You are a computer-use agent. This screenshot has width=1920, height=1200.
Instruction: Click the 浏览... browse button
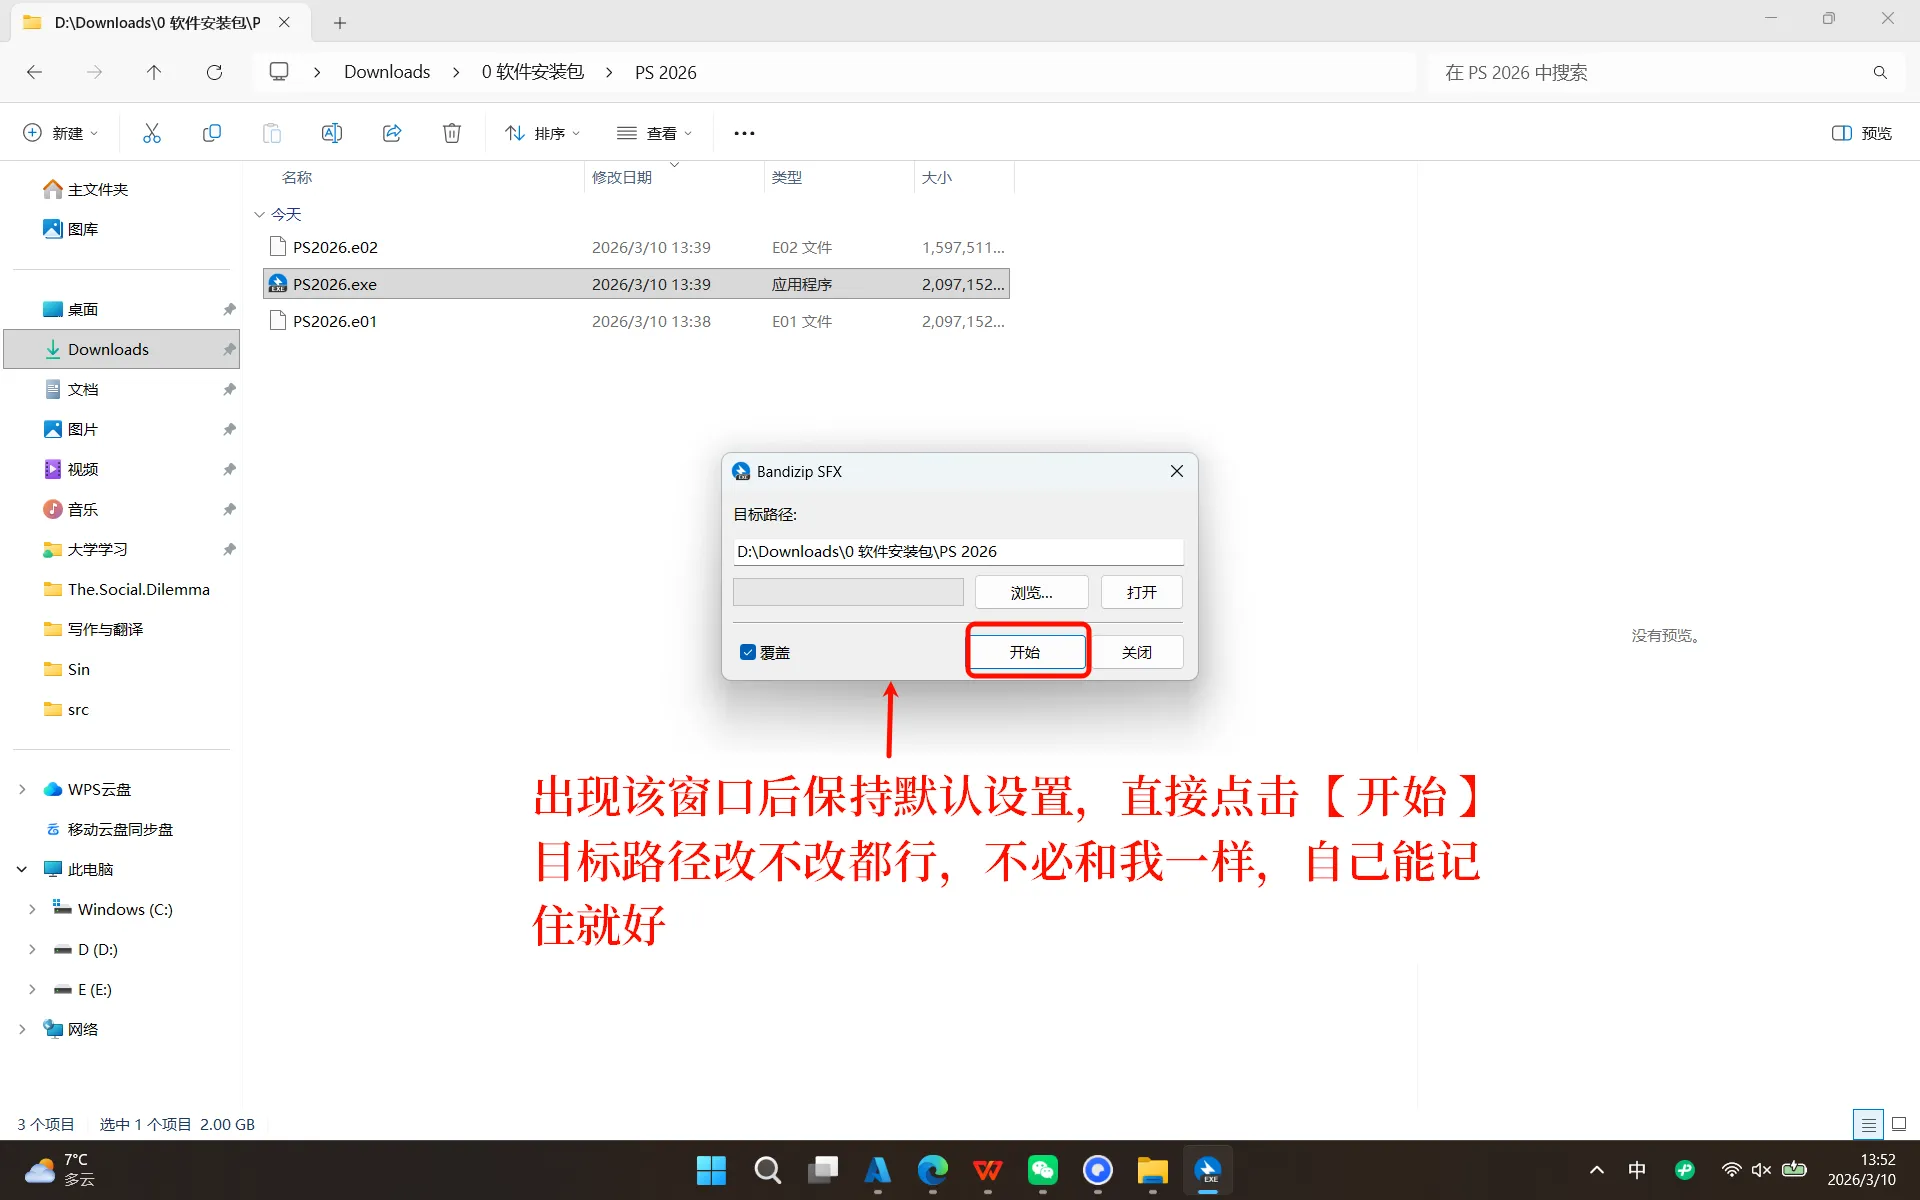pos(1031,592)
